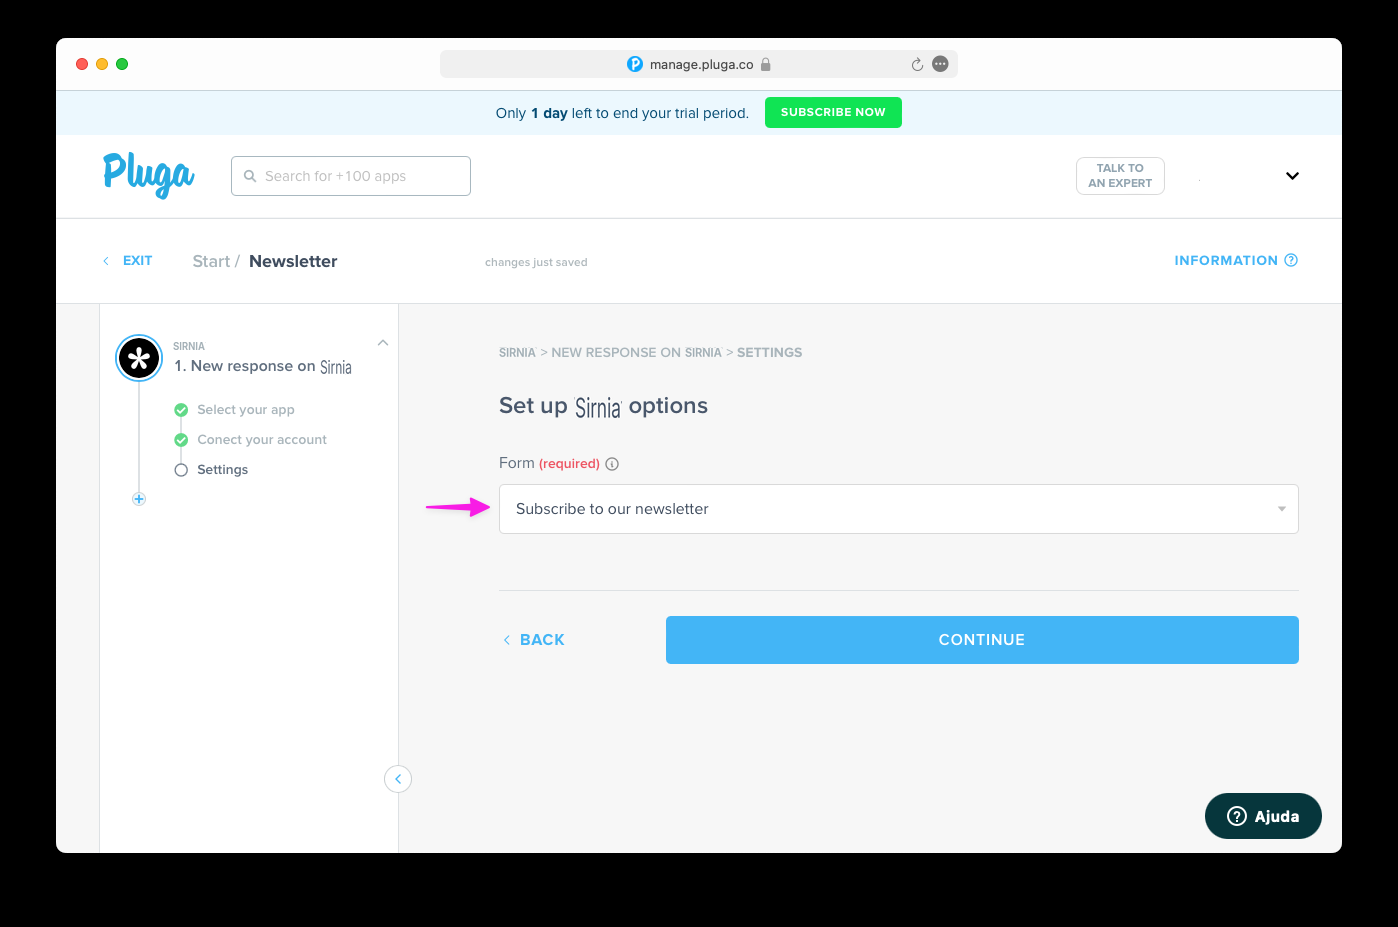This screenshot has height=927, width=1398.
Task: Click the '1. New response on Sirnia' step title
Action: point(263,367)
